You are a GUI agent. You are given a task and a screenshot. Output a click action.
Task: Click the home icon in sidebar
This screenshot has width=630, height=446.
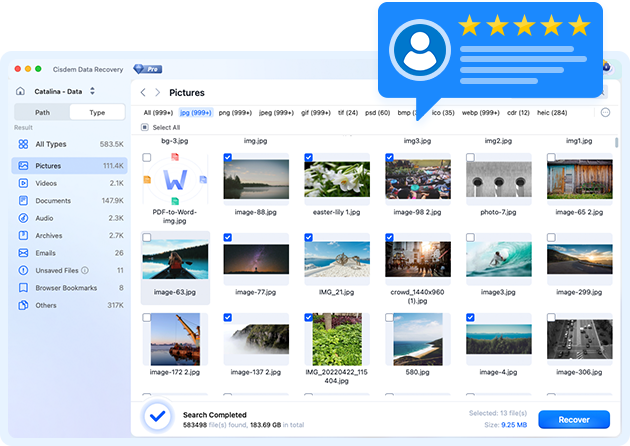20,91
